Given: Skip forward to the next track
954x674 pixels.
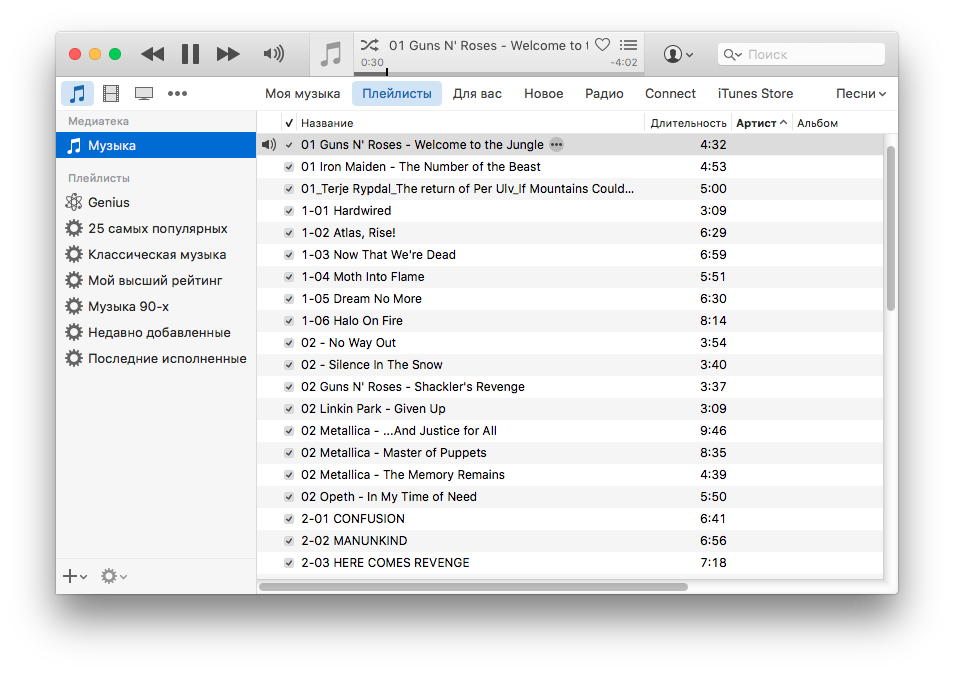Looking at the screenshot, I should [x=228, y=54].
